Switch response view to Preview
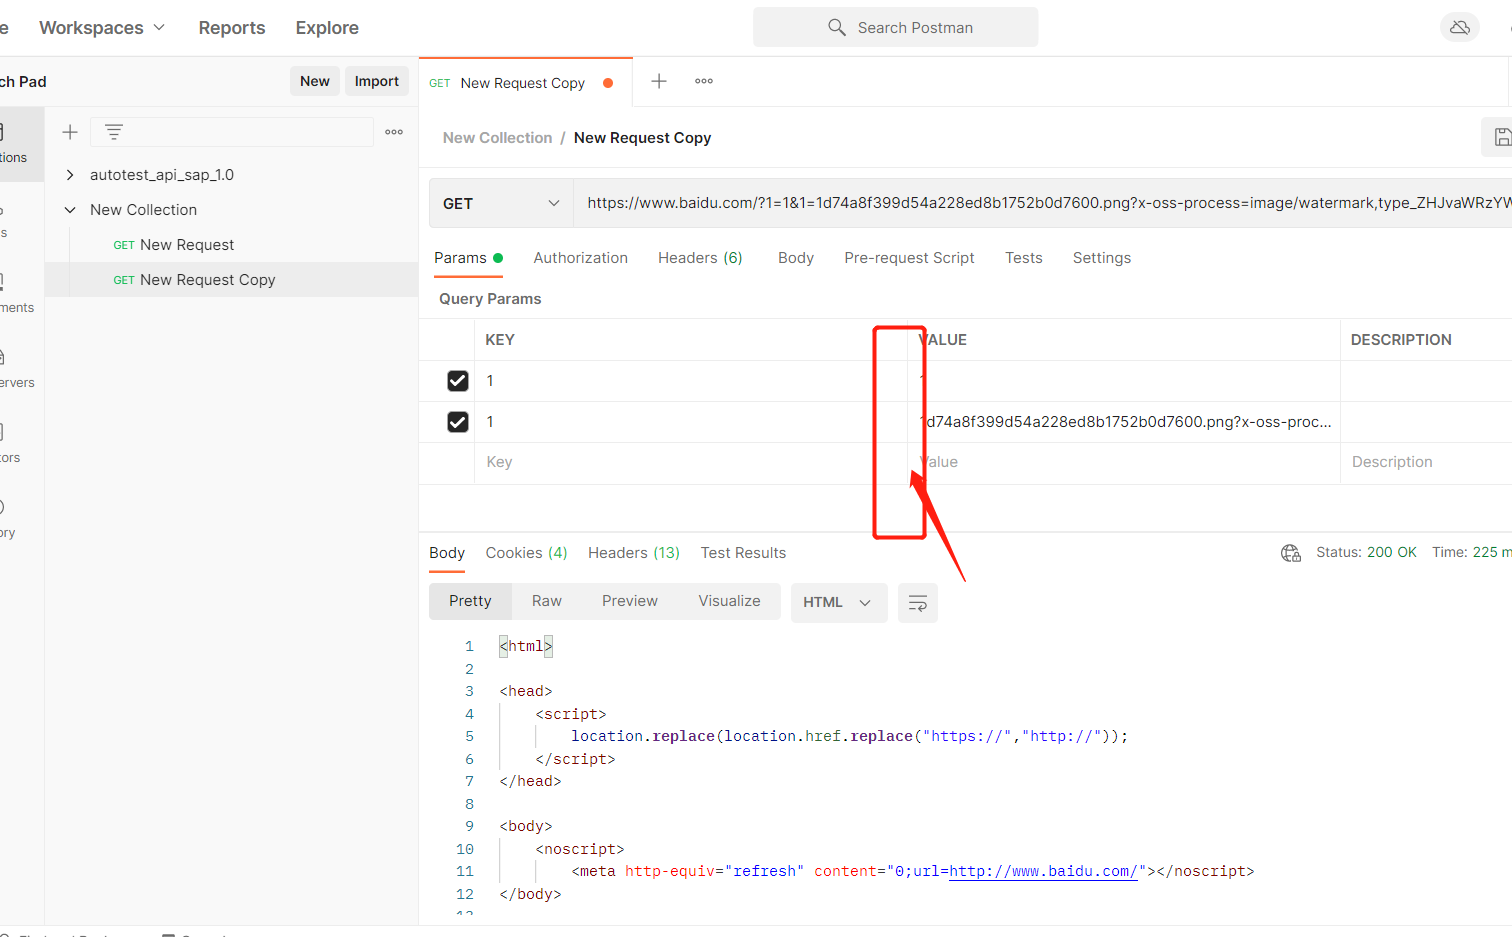The width and height of the screenshot is (1512, 937). click(x=630, y=601)
